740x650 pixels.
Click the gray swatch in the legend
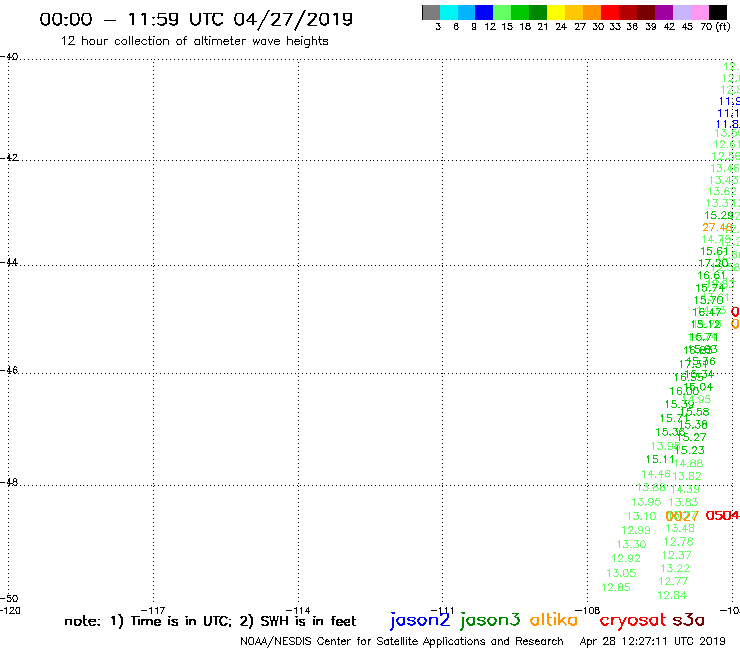coord(431,12)
